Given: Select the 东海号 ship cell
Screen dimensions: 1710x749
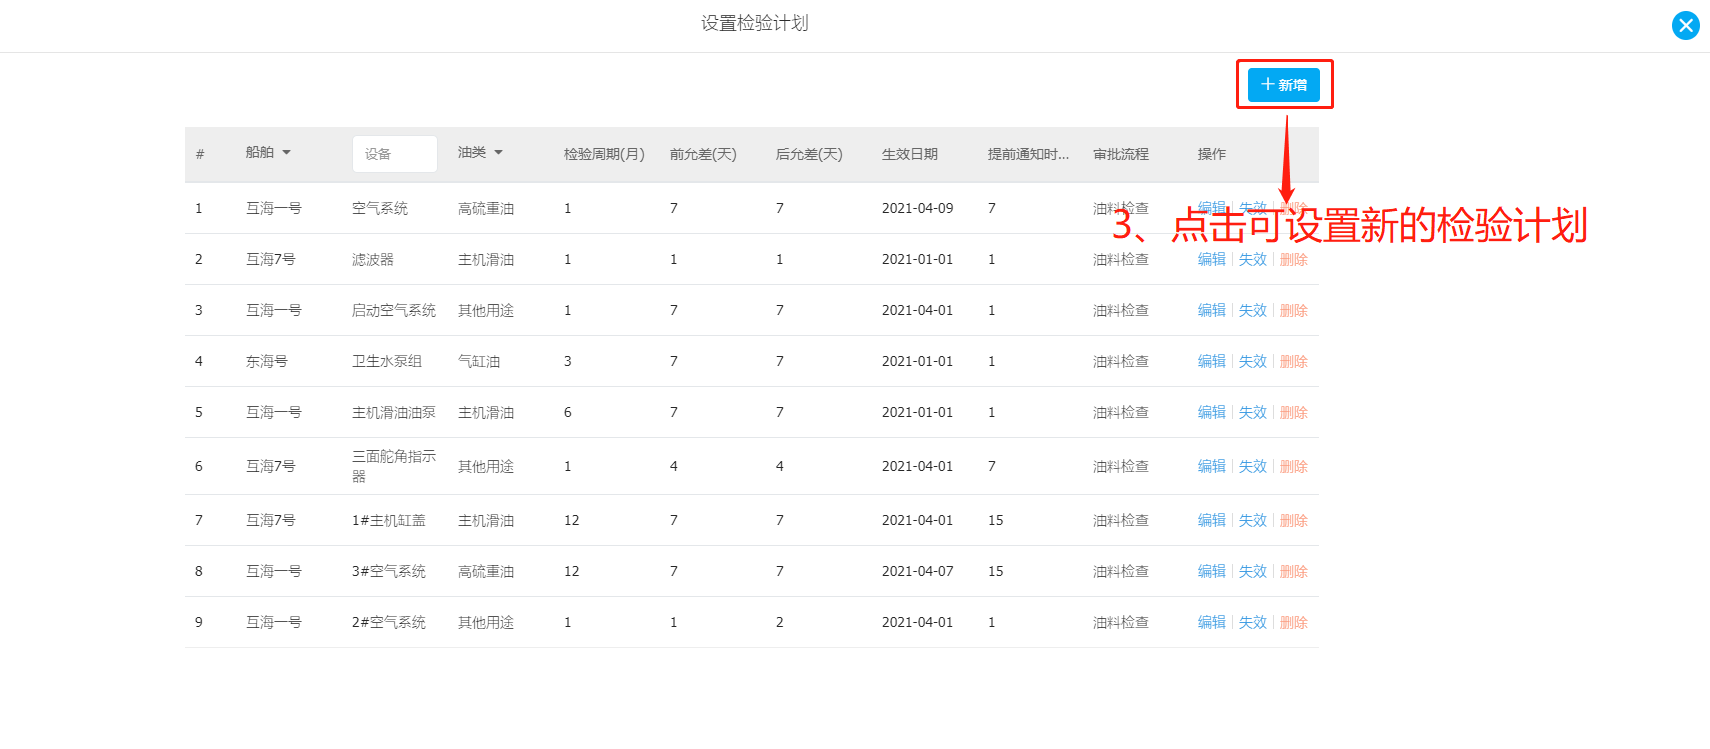Looking at the screenshot, I should [267, 361].
